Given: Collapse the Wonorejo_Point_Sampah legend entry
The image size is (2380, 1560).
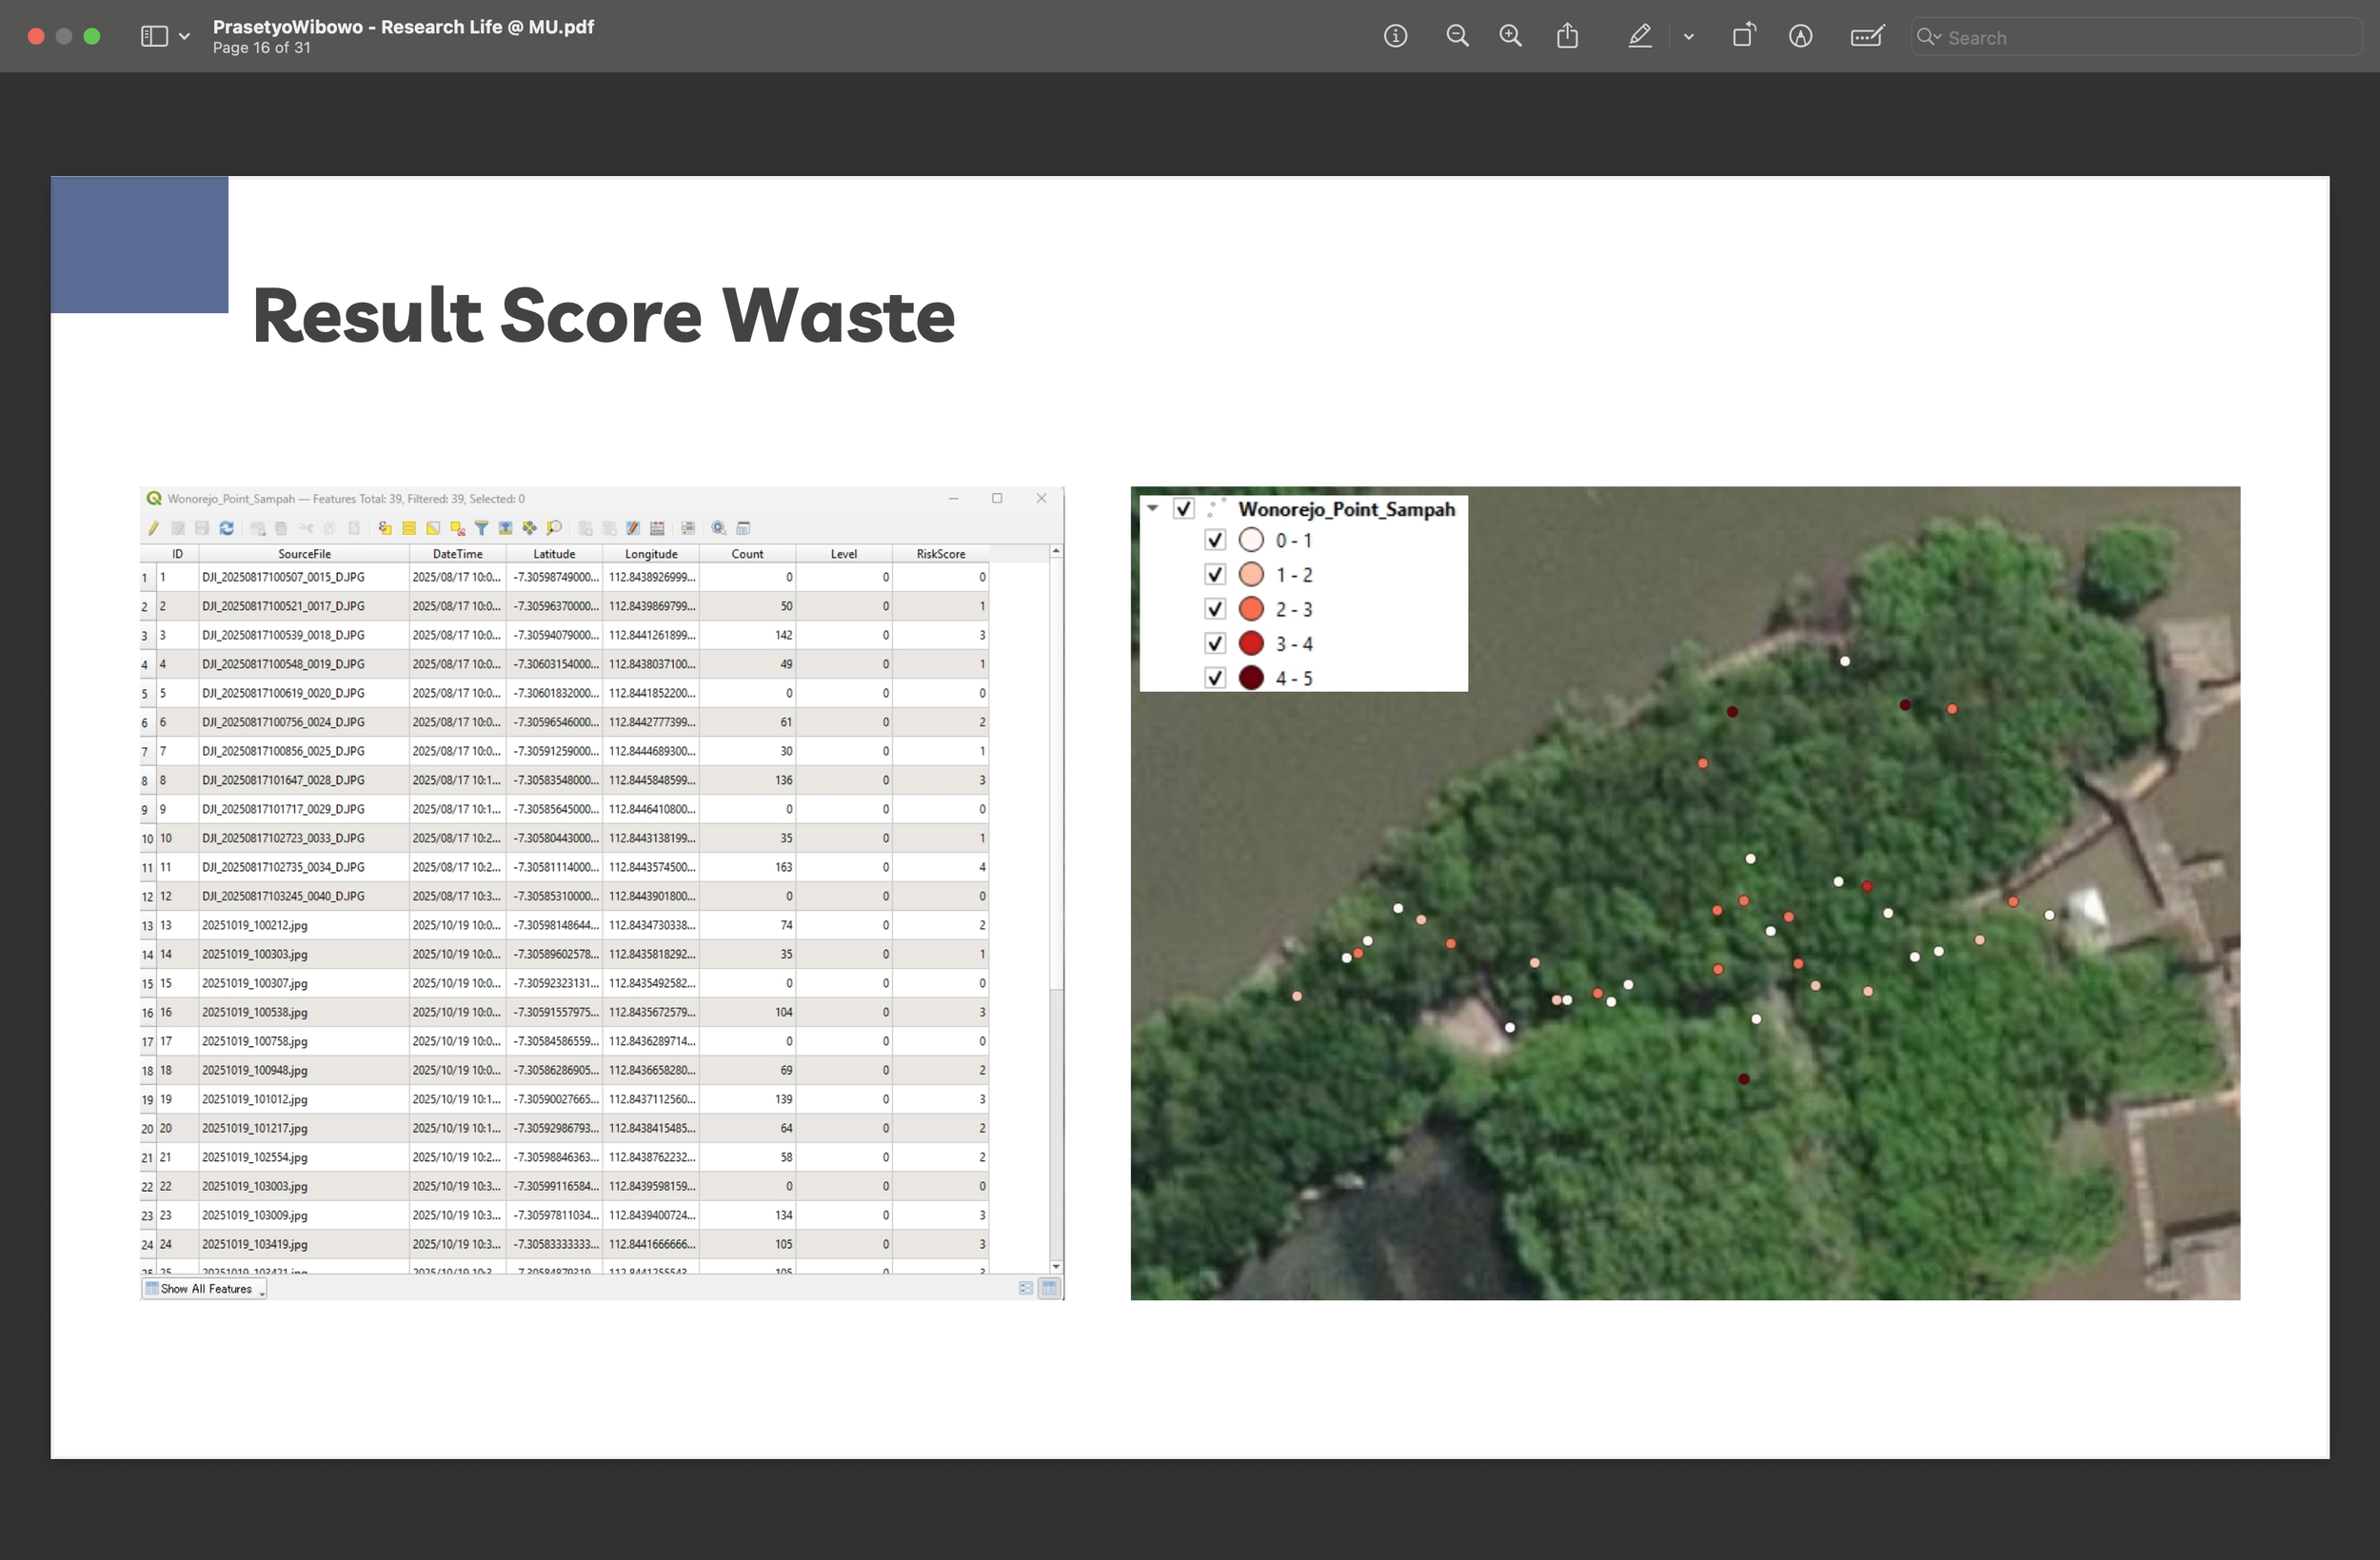Looking at the screenshot, I should pos(1152,509).
